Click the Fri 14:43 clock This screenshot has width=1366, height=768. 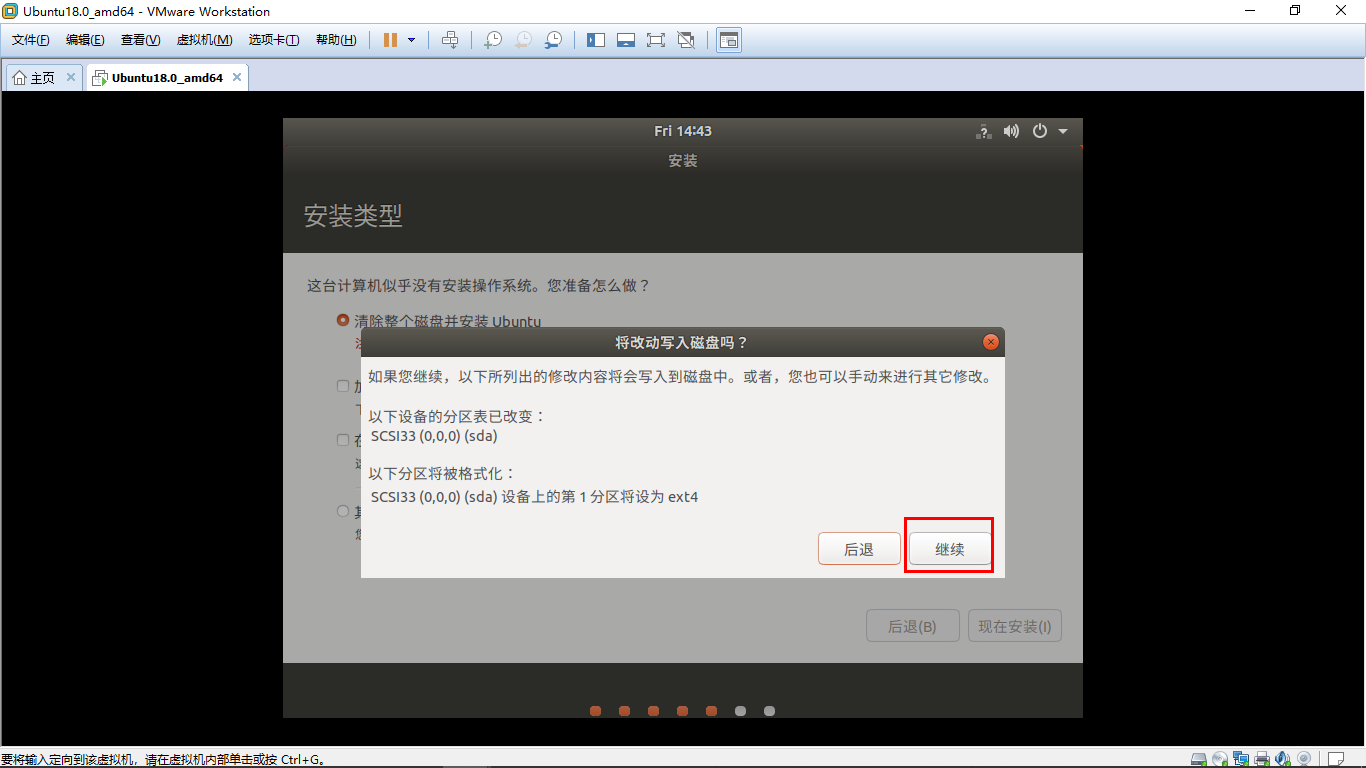click(x=683, y=131)
